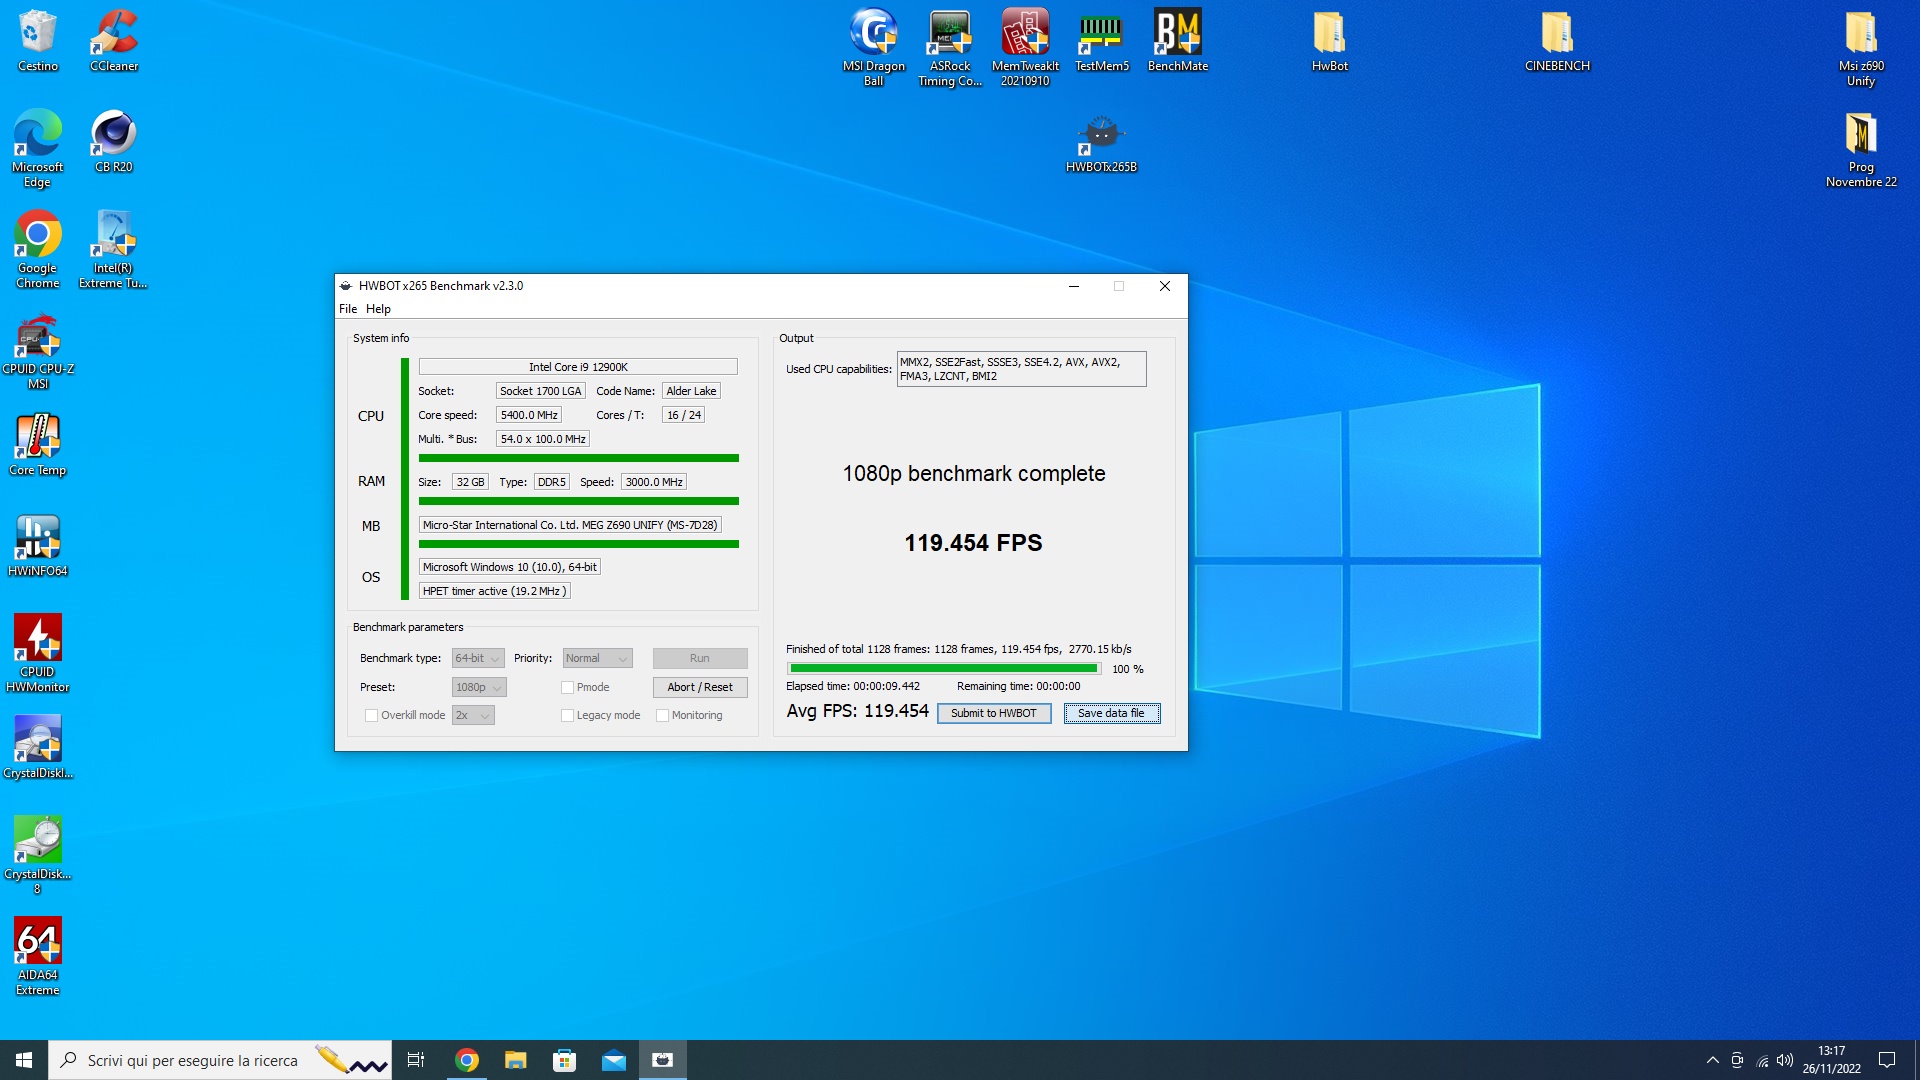Toggle the Pmode checkbox
The width and height of the screenshot is (1920, 1080).
pyautogui.click(x=567, y=687)
